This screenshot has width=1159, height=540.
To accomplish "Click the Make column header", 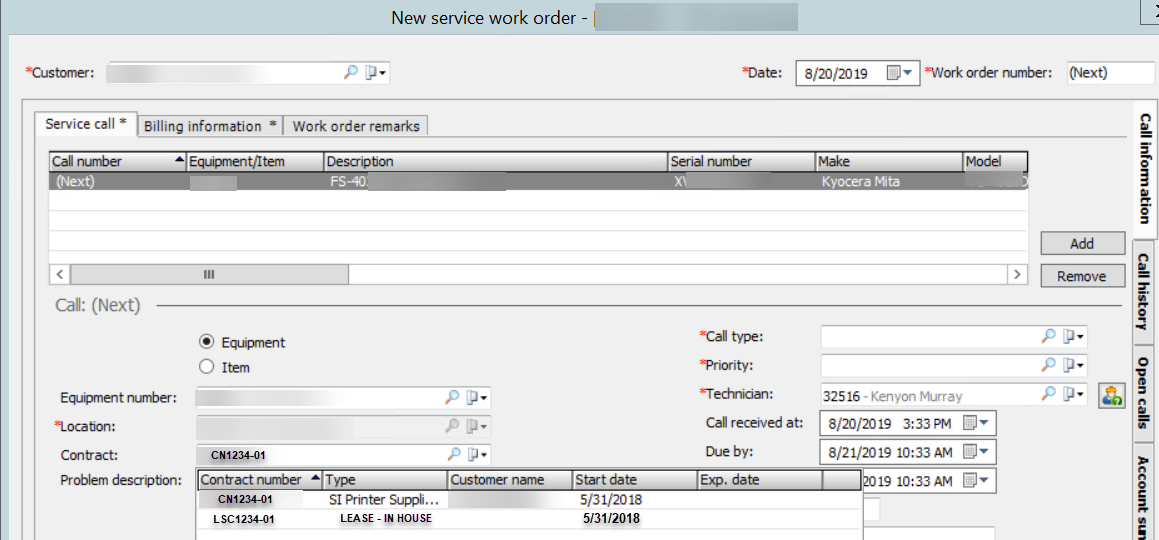I will tap(889, 162).
